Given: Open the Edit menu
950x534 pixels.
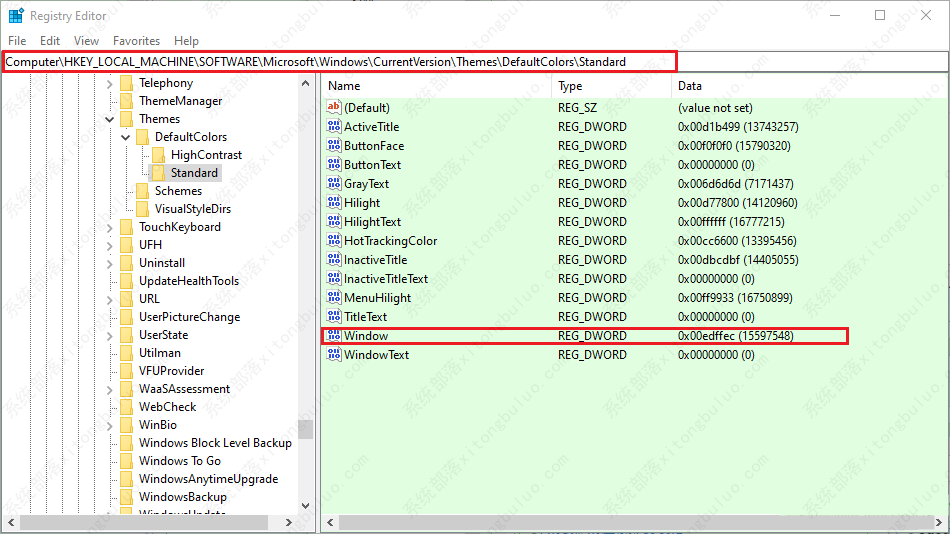Looking at the screenshot, I should (50, 41).
